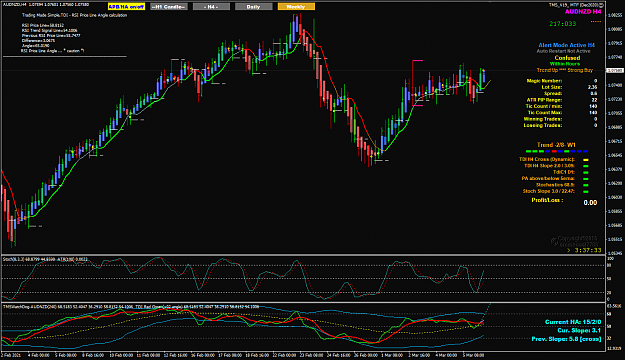The width and height of the screenshot is (625, 360).
Task: Click the Previous RSI Price Line text
Action: [x=51, y=35]
